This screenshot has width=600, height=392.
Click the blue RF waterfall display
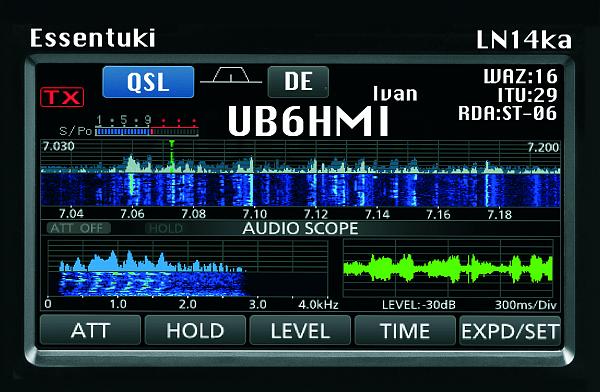click(300, 190)
